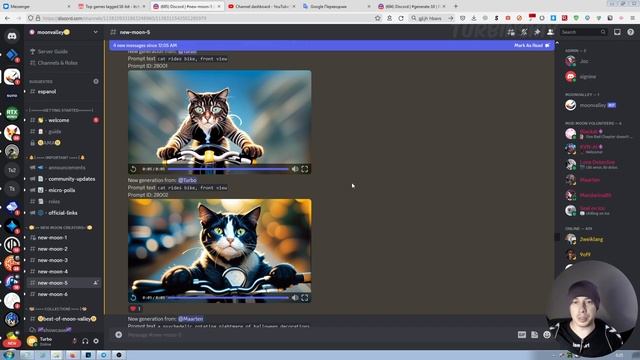Switch to the Channel dashboard YouTube tab
The image size is (640, 360).
coord(262,7)
